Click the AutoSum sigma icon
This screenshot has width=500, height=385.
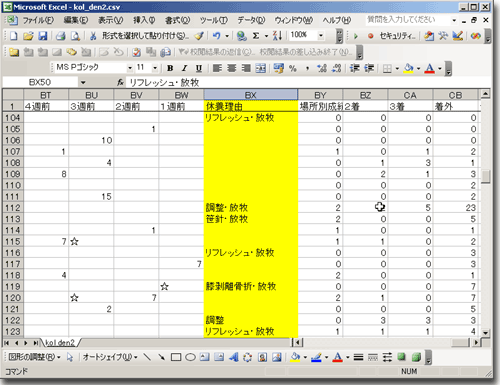pos(256,36)
